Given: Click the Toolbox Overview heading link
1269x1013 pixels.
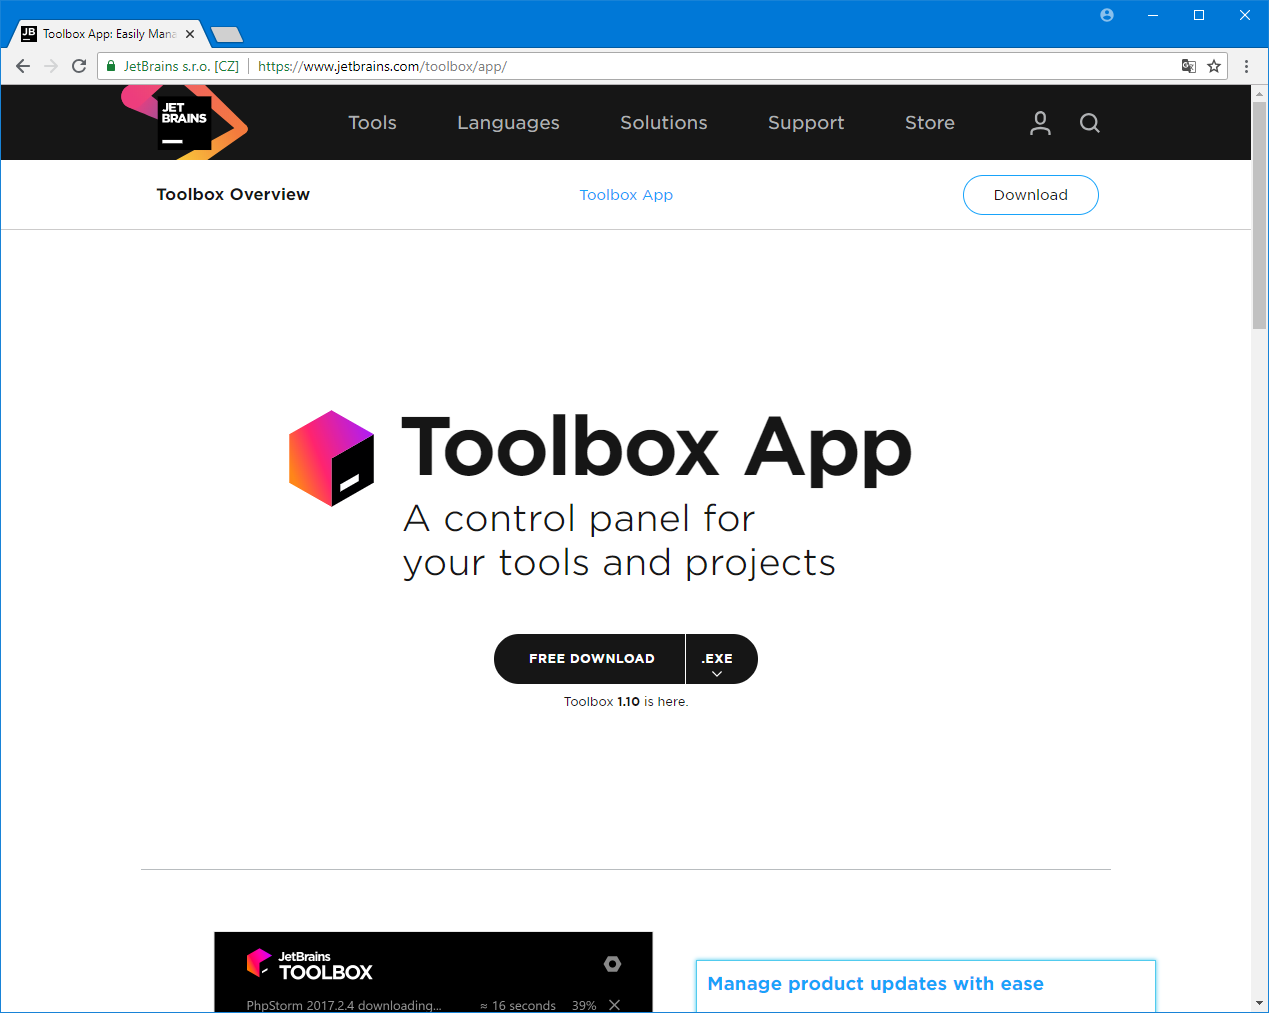Looking at the screenshot, I should click(233, 194).
